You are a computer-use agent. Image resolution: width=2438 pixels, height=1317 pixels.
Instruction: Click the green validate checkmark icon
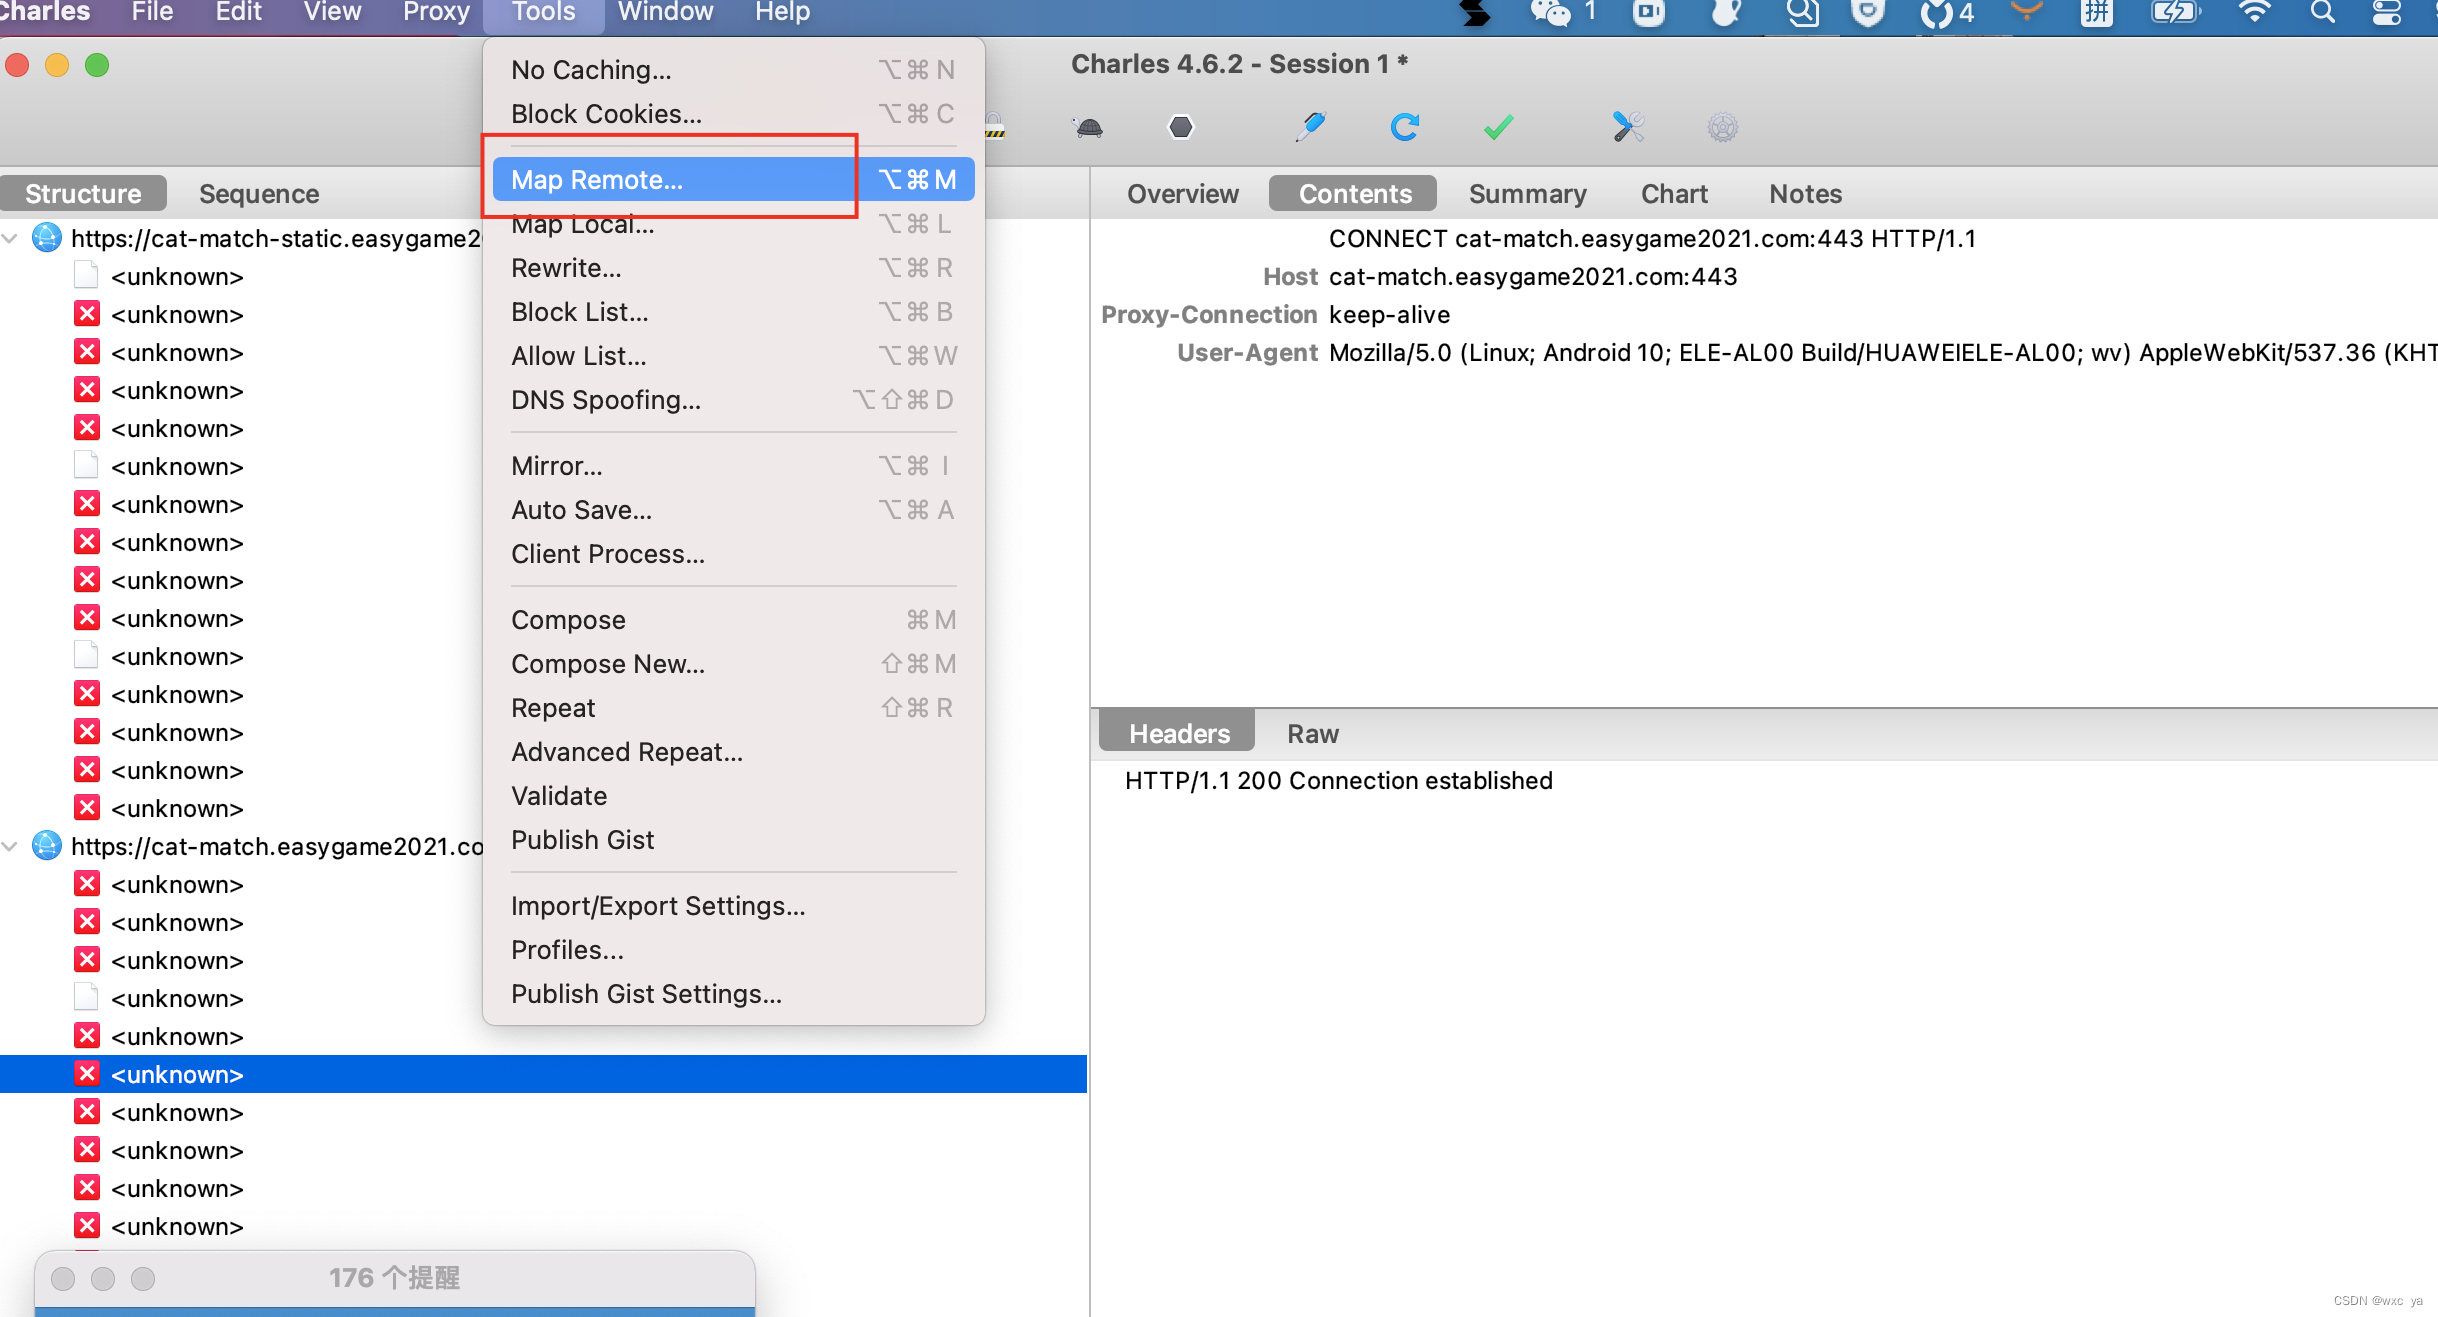pos(1498,127)
